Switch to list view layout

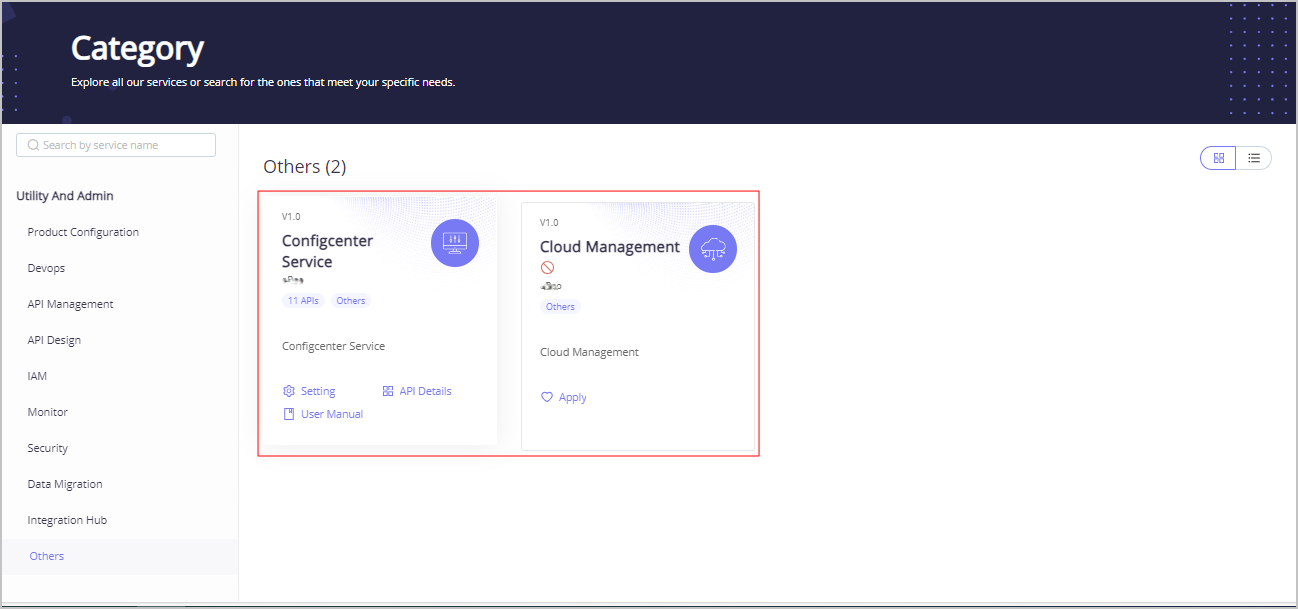point(1254,158)
